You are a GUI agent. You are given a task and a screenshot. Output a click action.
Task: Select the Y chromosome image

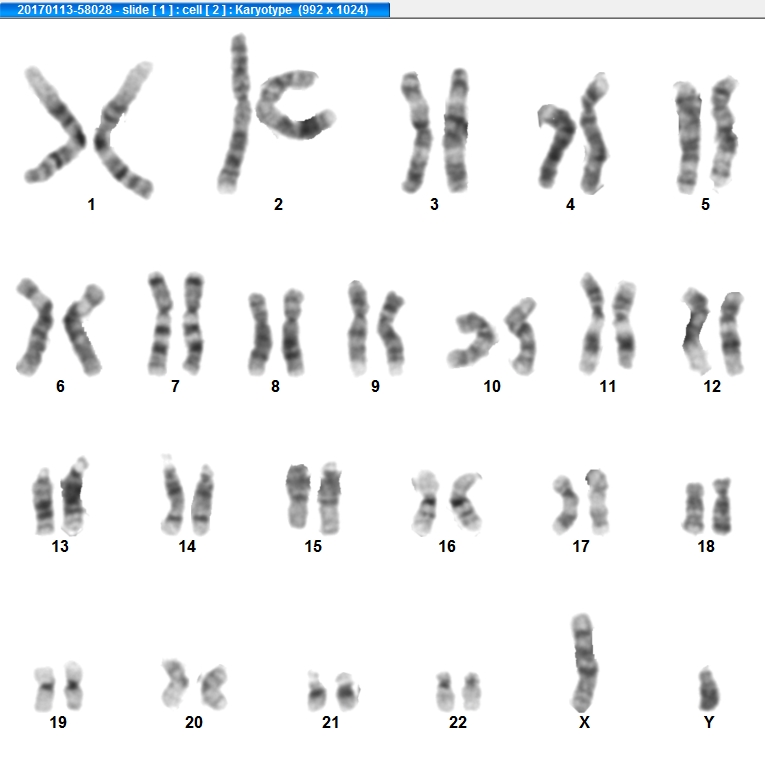(709, 688)
